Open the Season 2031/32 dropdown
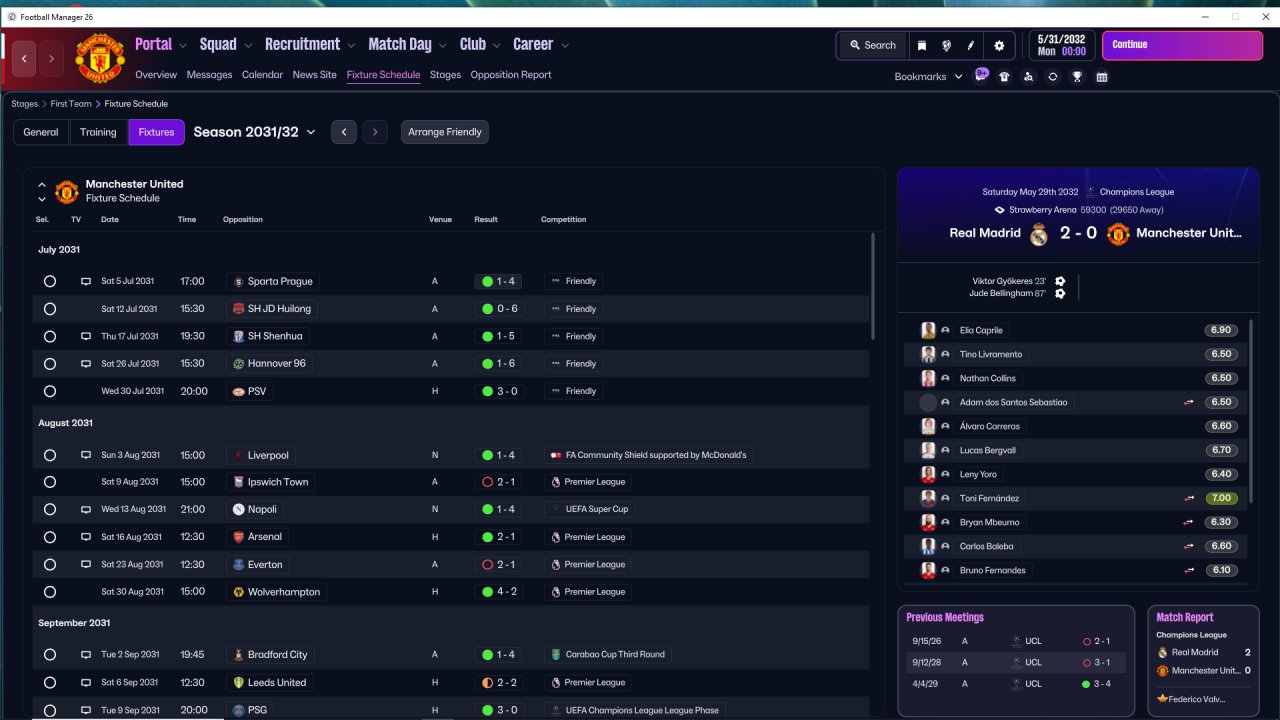 tap(254, 132)
